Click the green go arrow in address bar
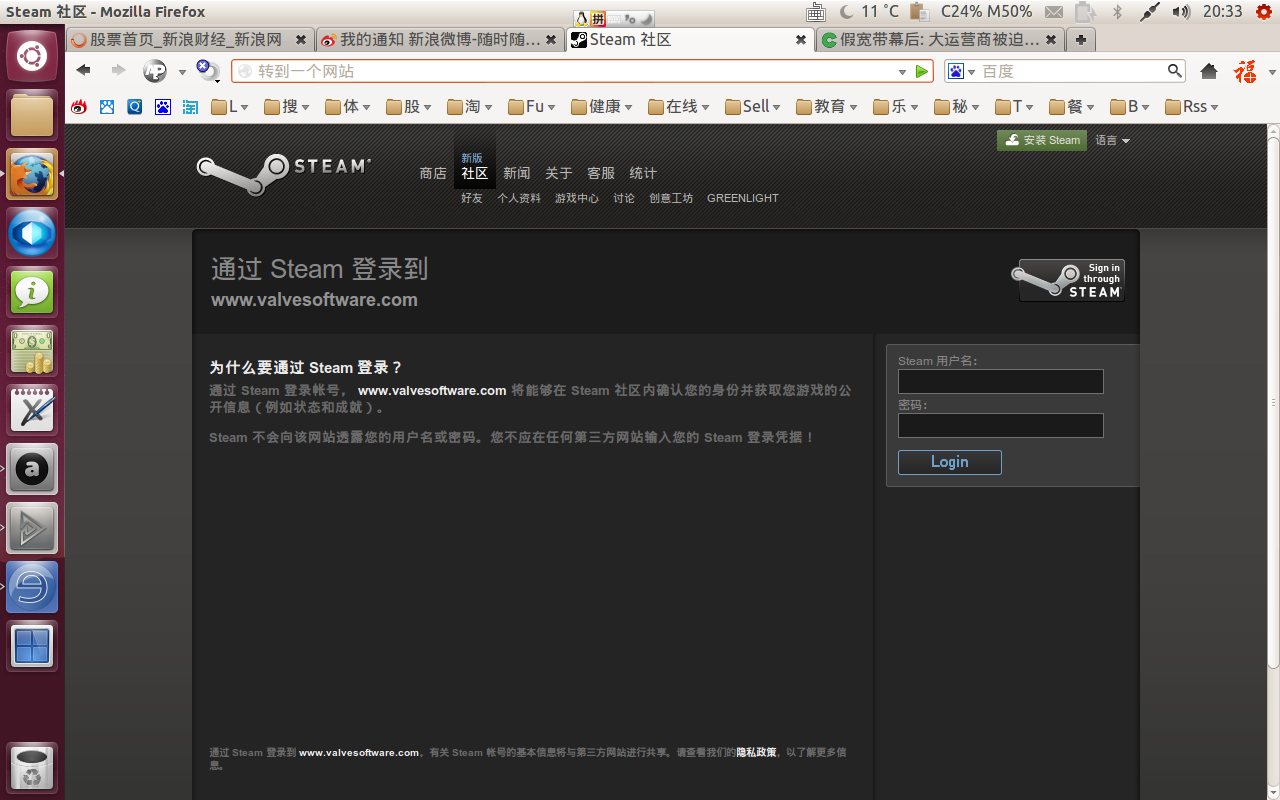1280x800 pixels. (922, 72)
